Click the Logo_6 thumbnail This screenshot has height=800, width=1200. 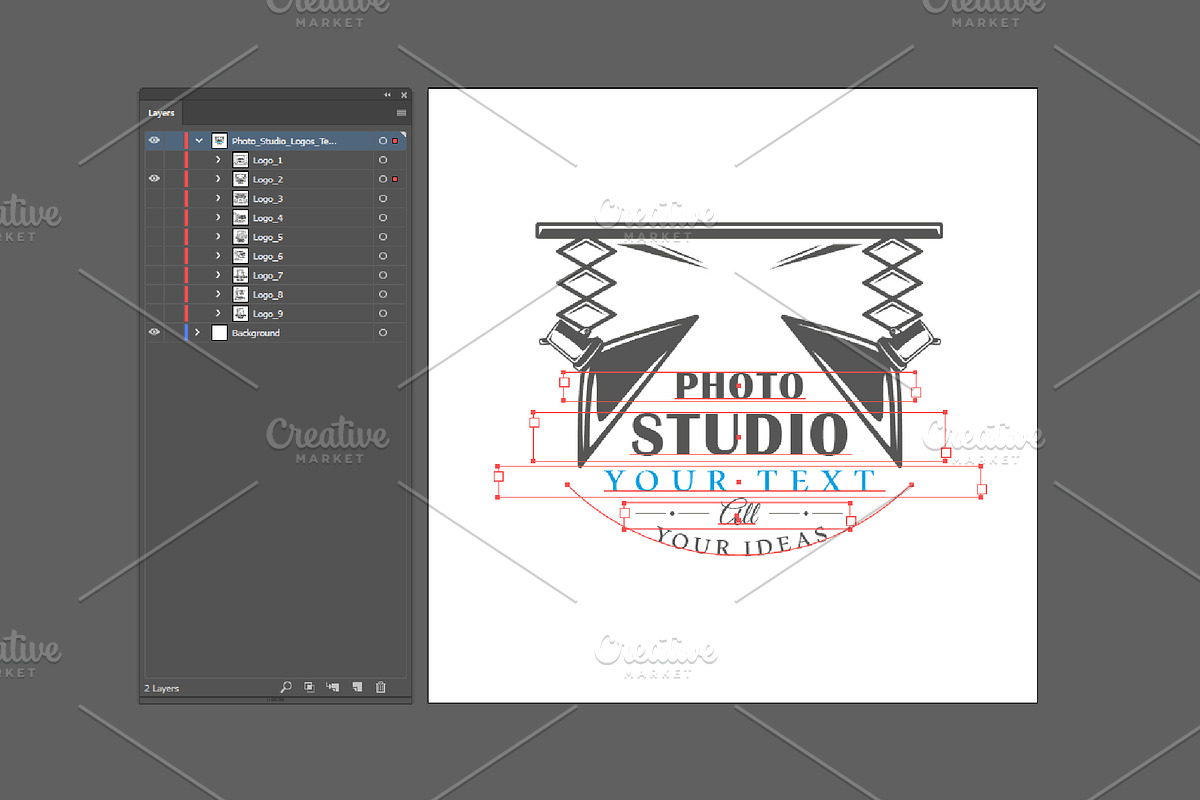[240, 256]
